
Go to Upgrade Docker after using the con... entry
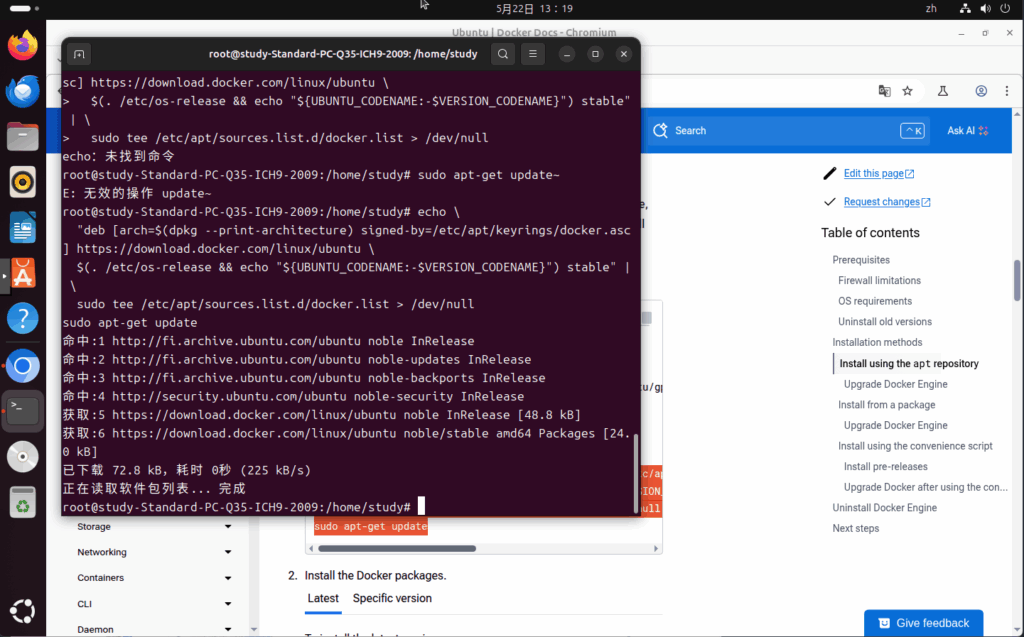(x=925, y=487)
